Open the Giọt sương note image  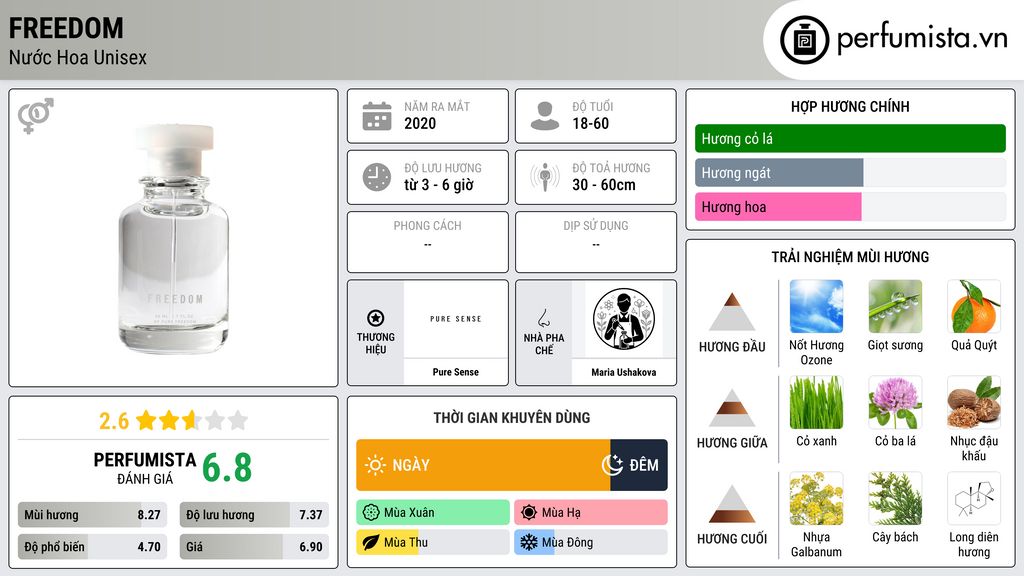point(895,306)
